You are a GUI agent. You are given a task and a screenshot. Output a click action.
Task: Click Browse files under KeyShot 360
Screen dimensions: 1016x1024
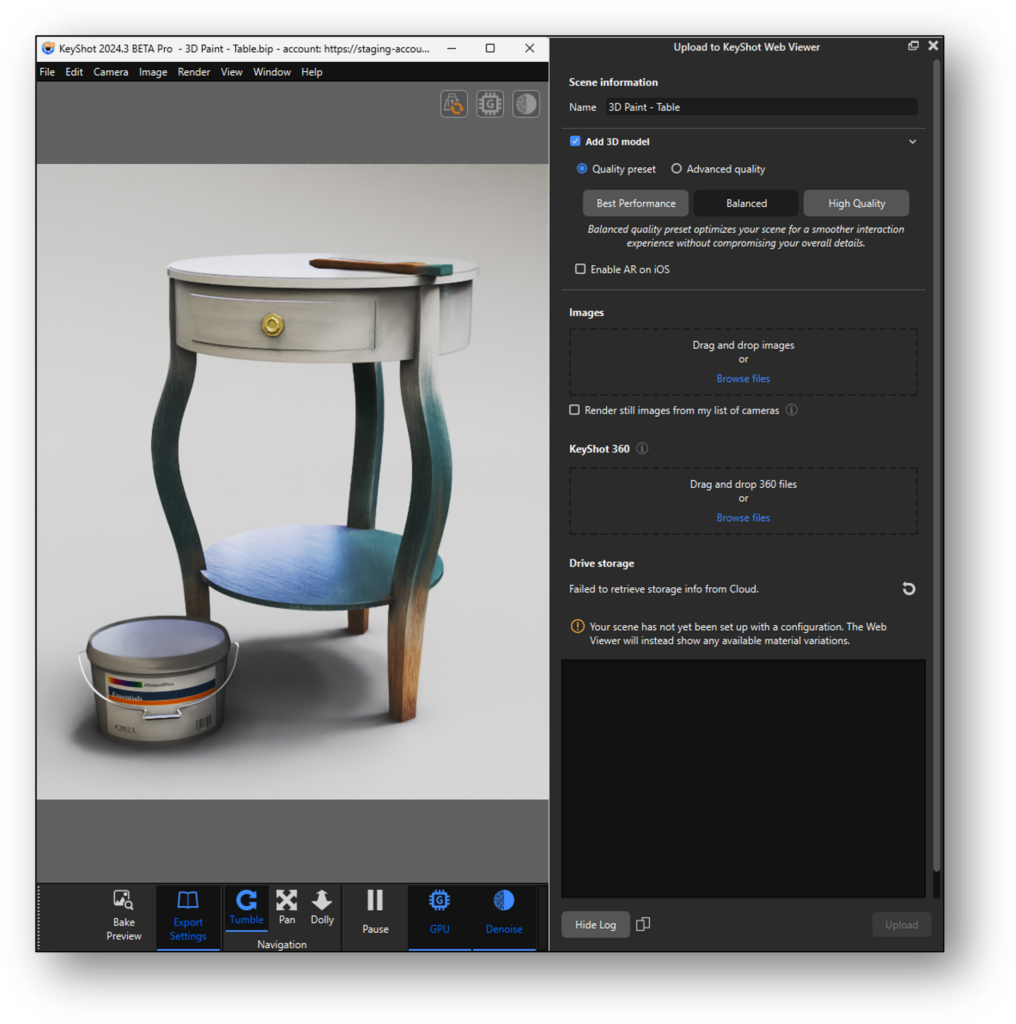click(x=743, y=517)
